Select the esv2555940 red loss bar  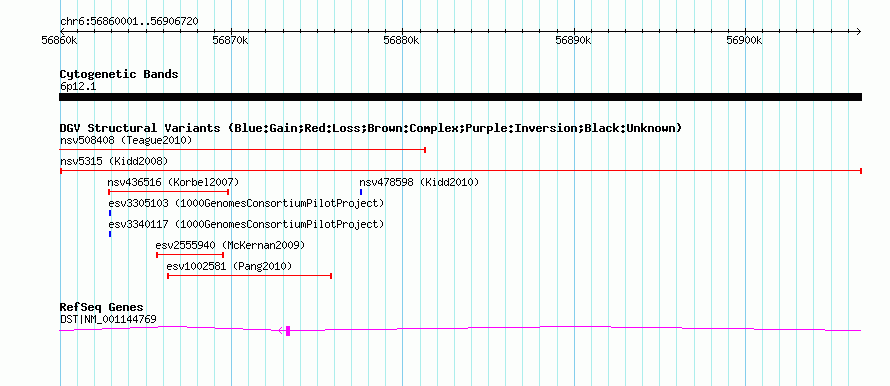tap(190, 255)
